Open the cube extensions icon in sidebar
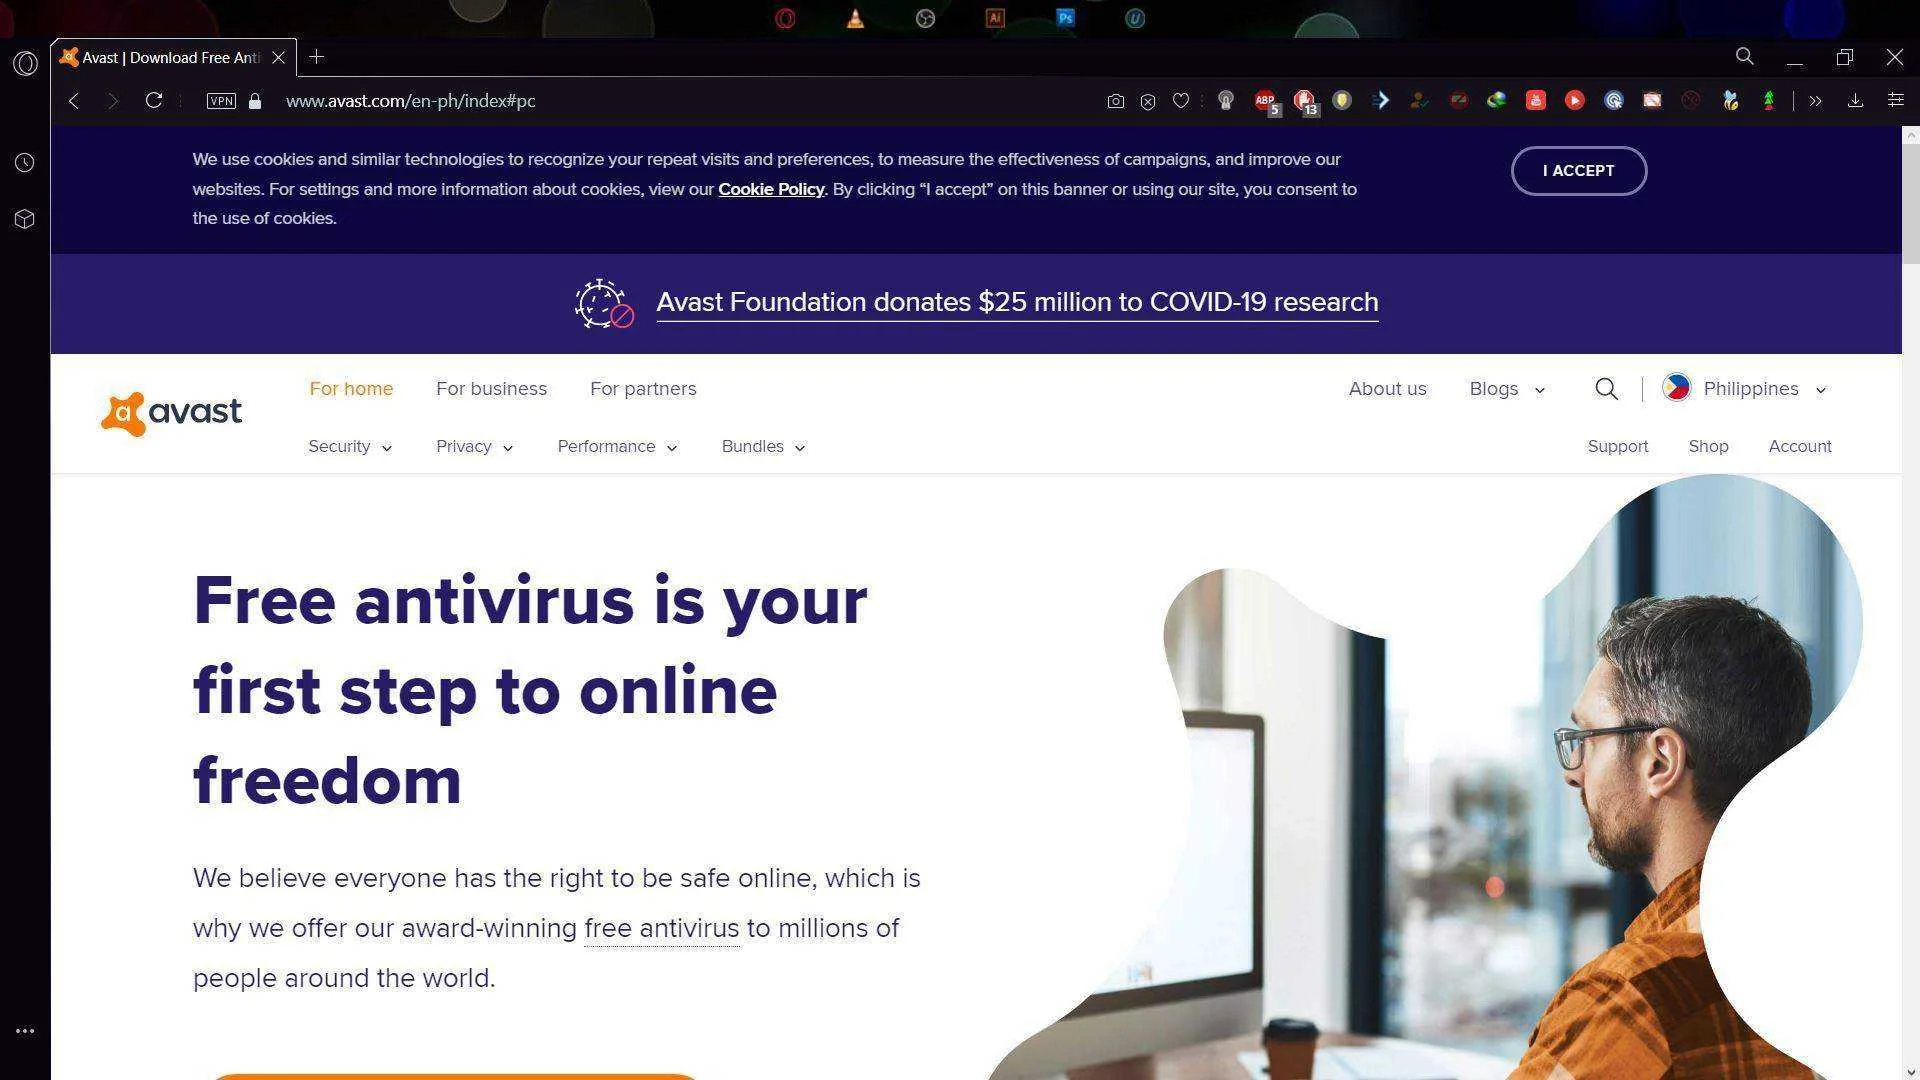1920x1080 pixels. point(25,219)
